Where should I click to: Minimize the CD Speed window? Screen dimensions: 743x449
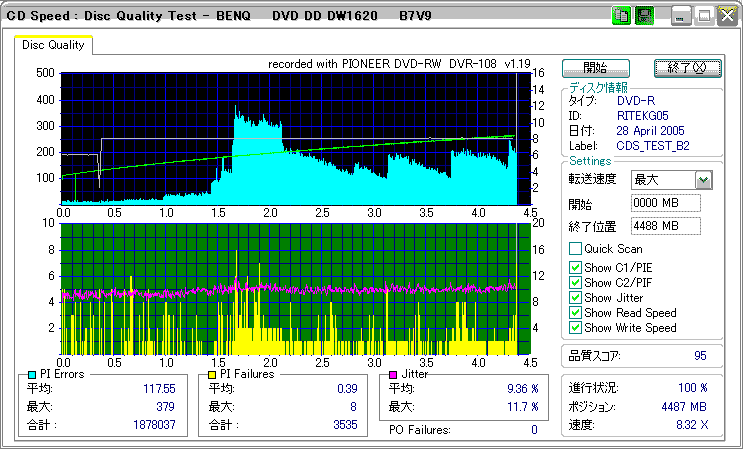pos(682,15)
